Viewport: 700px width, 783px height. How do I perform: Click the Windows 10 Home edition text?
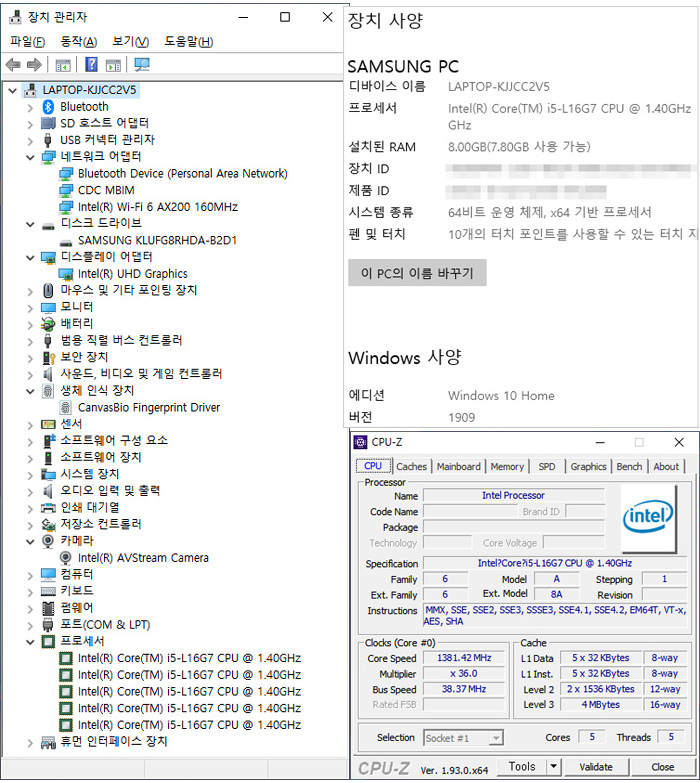tap(501, 395)
